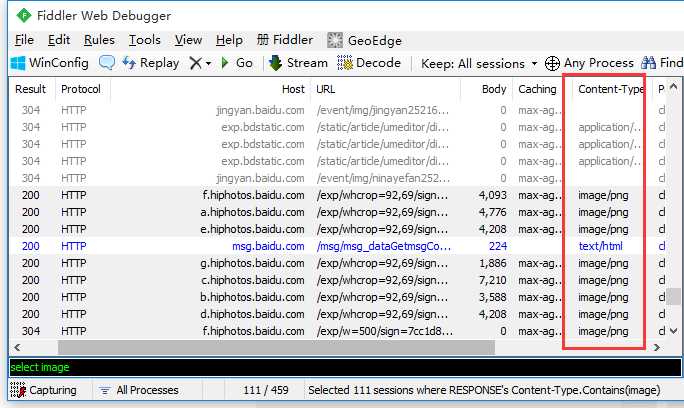Click the Go play arrow icon
The height and width of the screenshot is (408, 684).
point(225,63)
